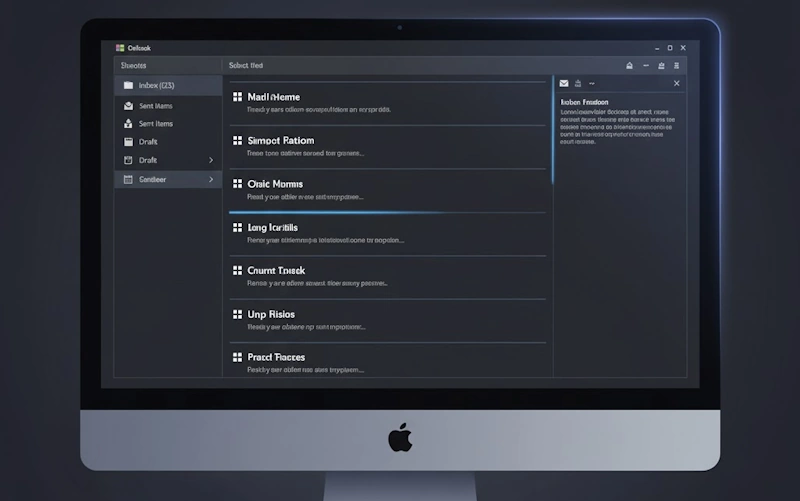Click the envelope icon in preview pane header
Viewport: 800px width, 501px height.
click(x=564, y=83)
